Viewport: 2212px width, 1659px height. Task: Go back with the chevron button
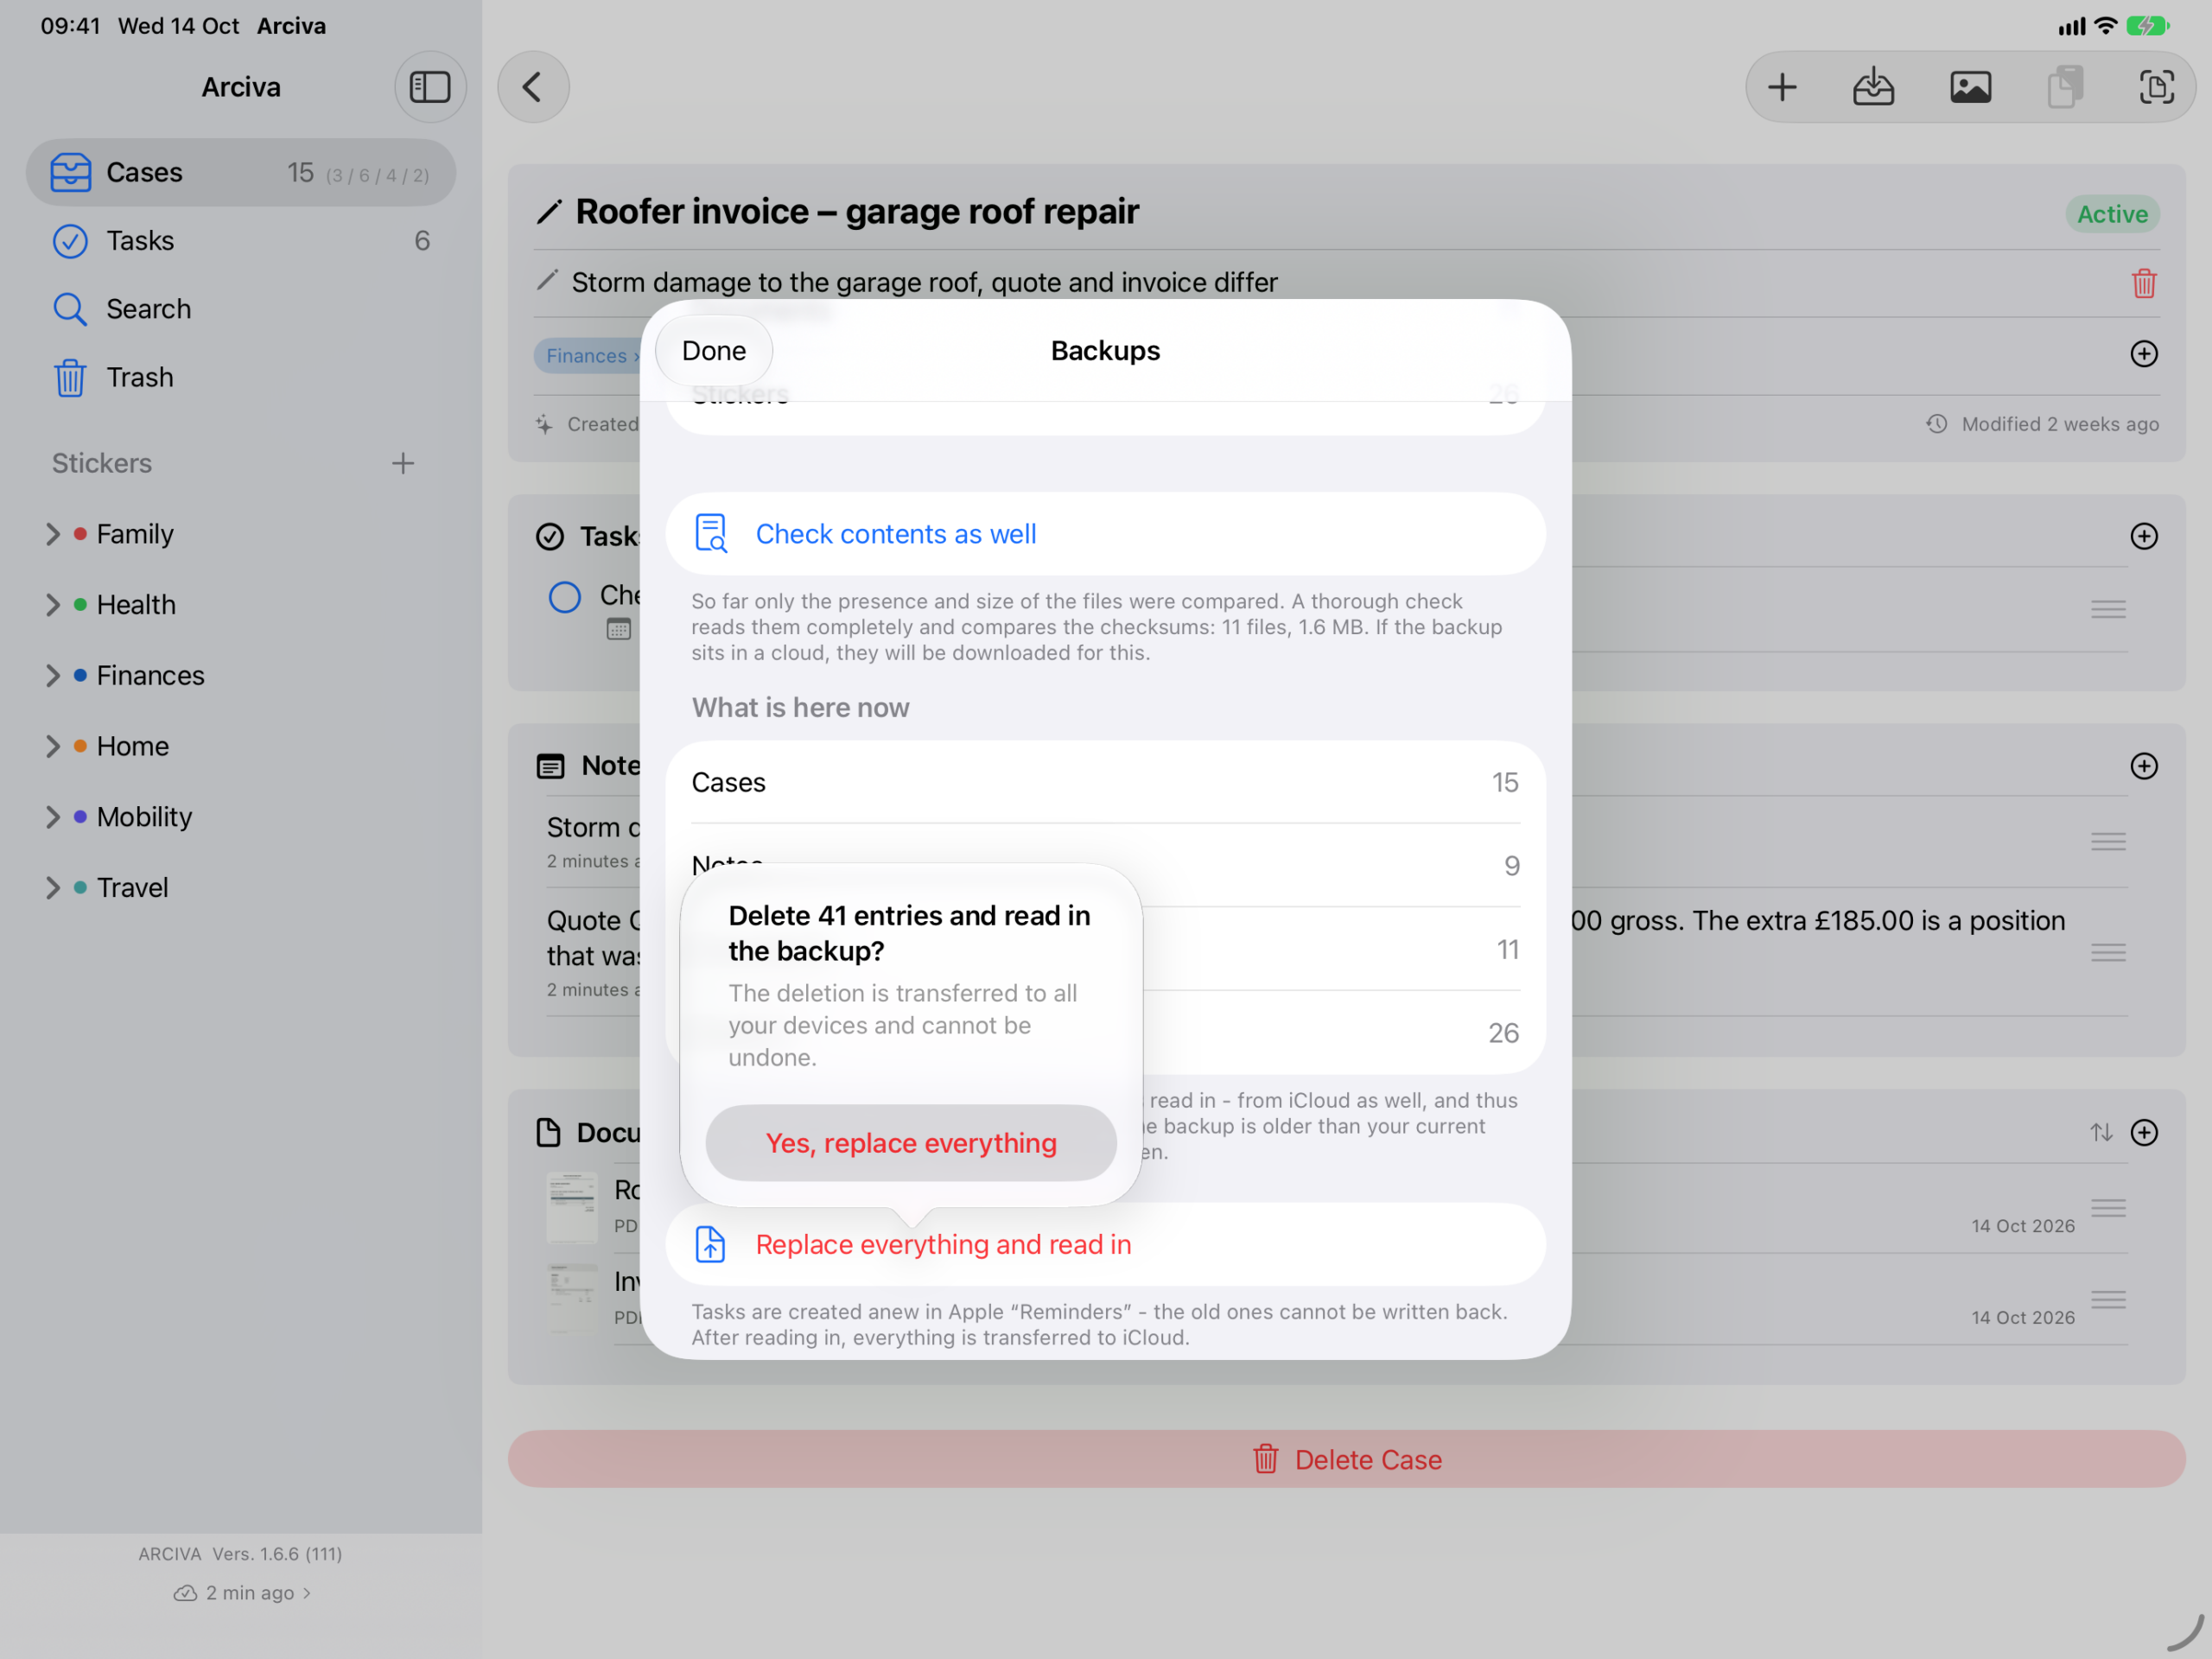coord(533,87)
